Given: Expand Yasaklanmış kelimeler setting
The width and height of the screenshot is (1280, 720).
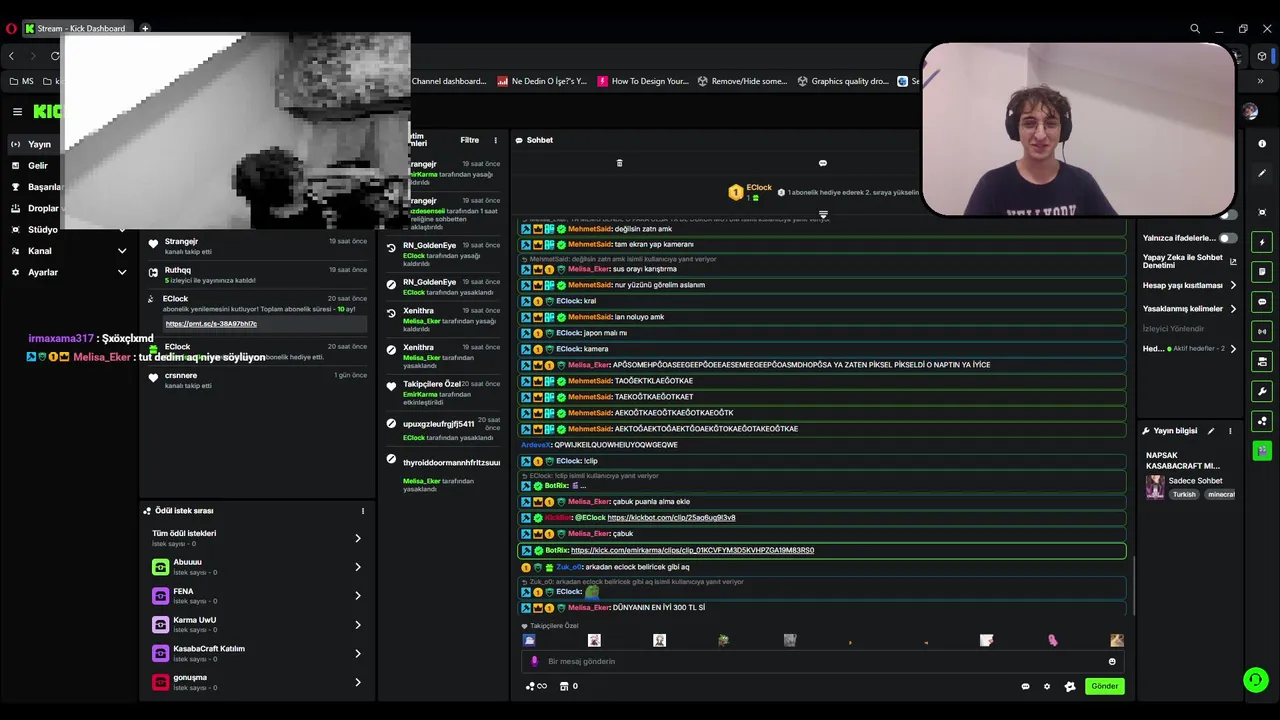Looking at the screenshot, I should pyautogui.click(x=1190, y=309).
